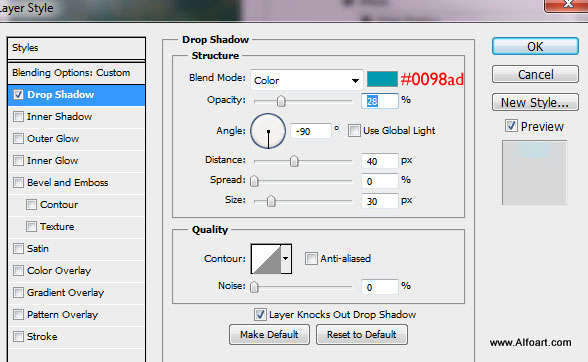Click the style preview thumbnail
588x362 pixels.
click(x=534, y=173)
